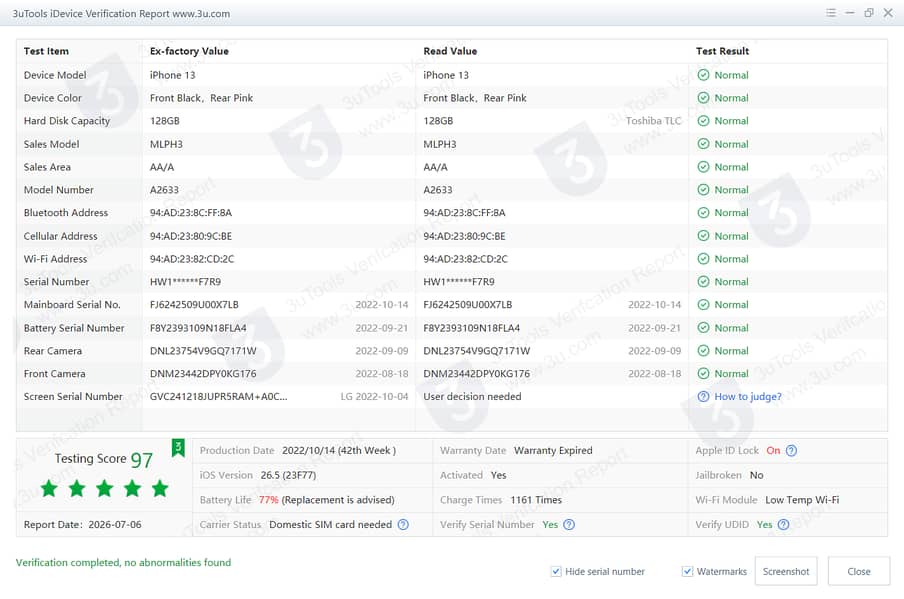Click the green 3uTools badge beside score
Image resolution: width=904 pixels, height=599 pixels.
178,448
